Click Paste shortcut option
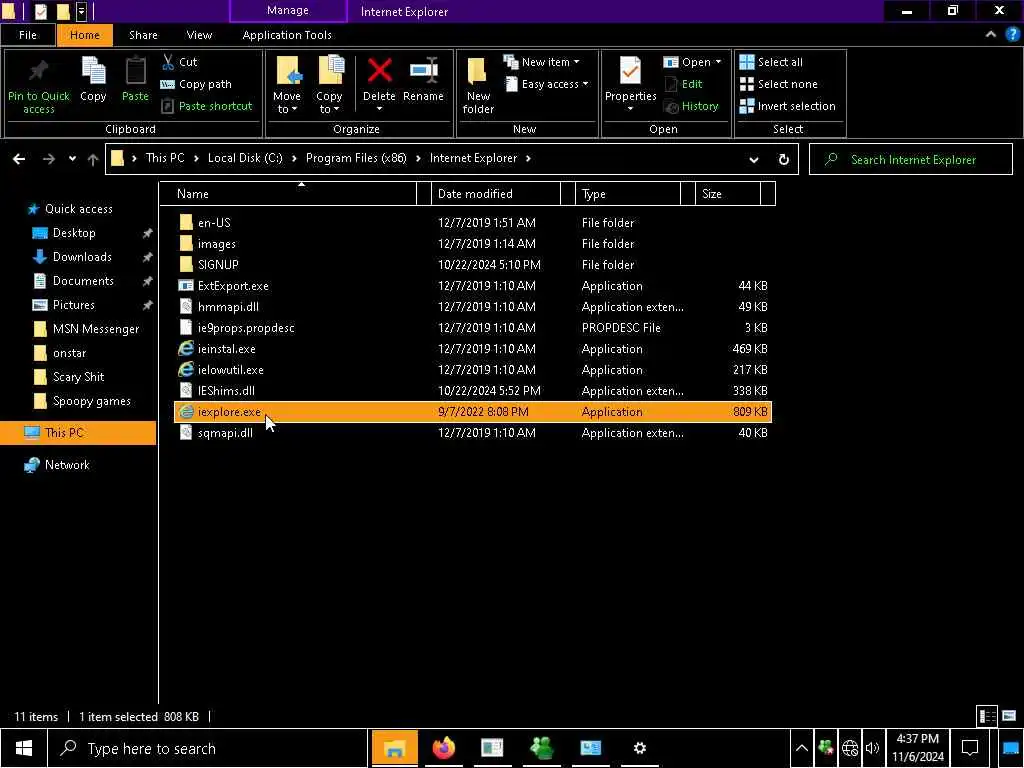 pyautogui.click(x=207, y=106)
